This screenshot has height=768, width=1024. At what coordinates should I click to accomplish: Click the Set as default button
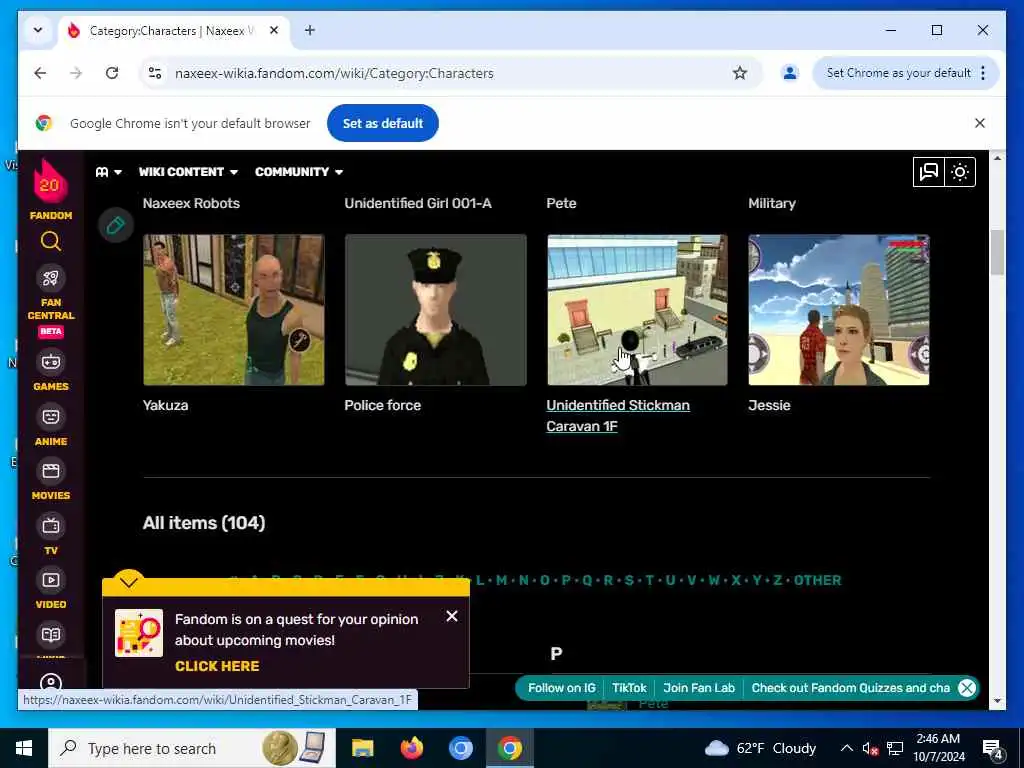tap(383, 123)
